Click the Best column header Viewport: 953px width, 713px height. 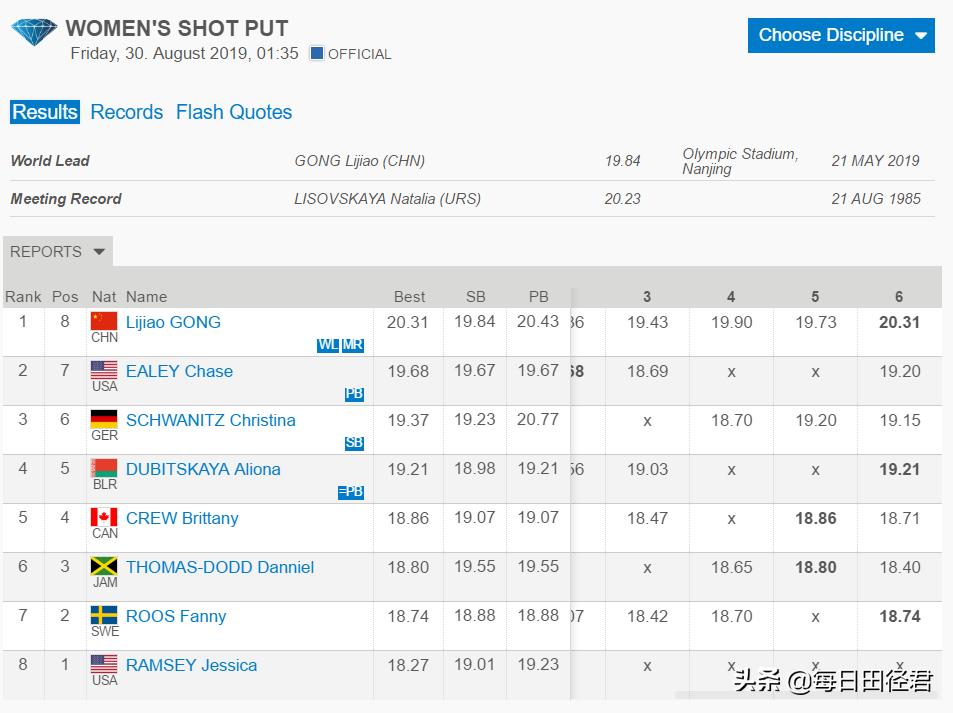(x=409, y=296)
